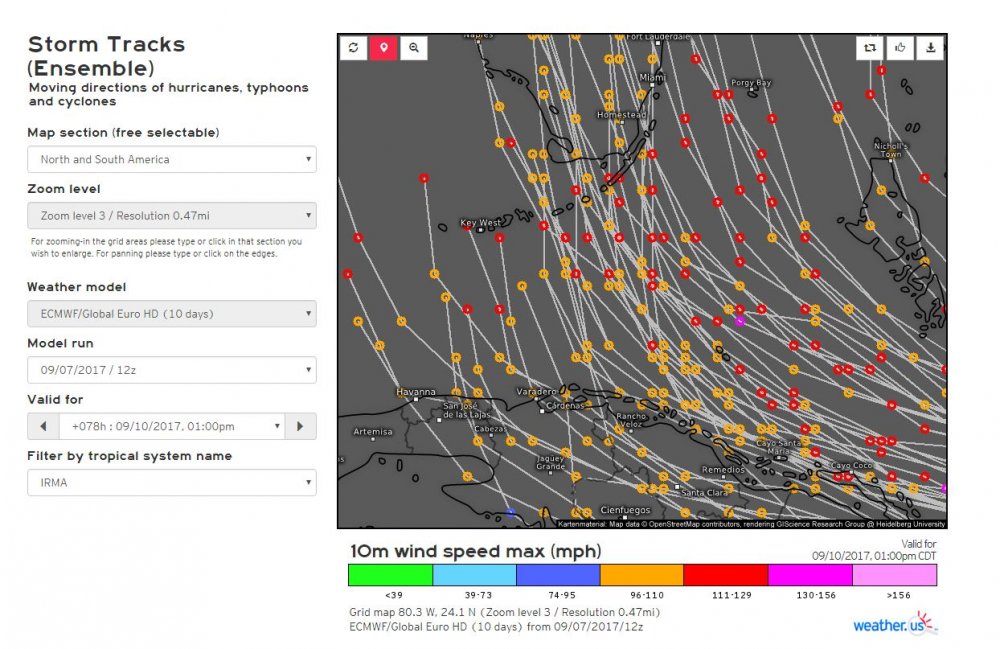Screen dimensions: 1000x649
Task: Advance to next forecast time step
Action: coord(300,426)
